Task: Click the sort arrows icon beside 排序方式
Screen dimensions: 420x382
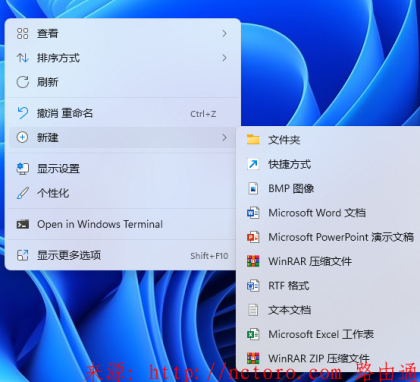Action: point(22,58)
